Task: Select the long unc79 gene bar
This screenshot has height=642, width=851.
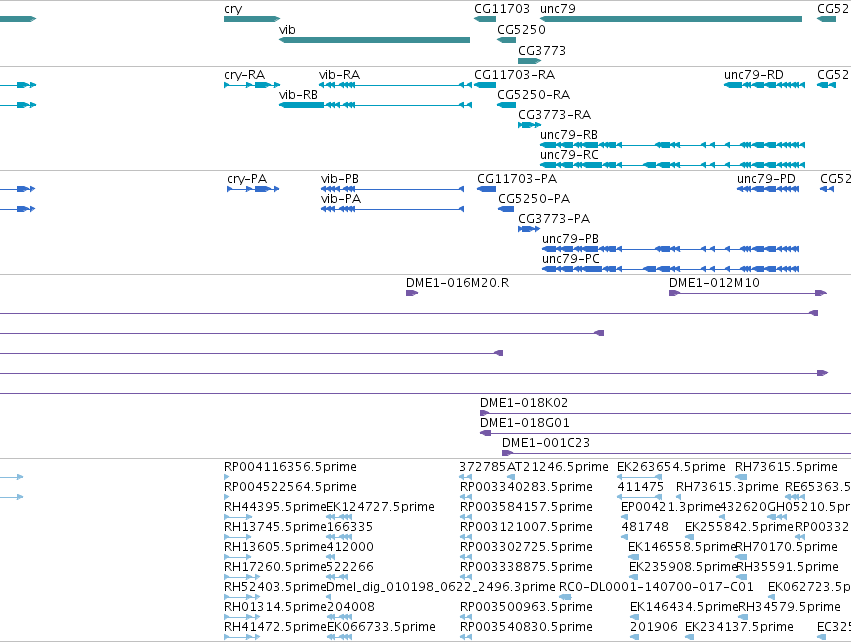Action: pos(671,19)
